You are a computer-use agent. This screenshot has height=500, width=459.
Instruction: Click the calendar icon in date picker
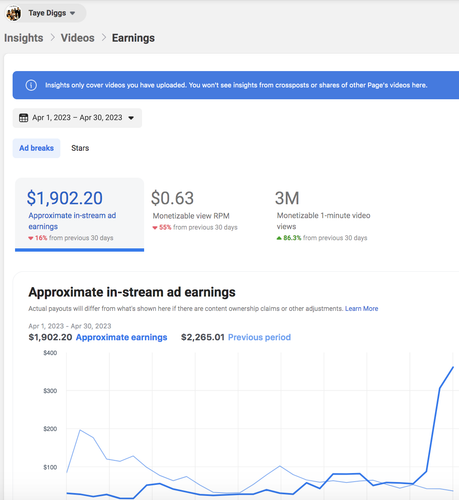click(x=23, y=118)
